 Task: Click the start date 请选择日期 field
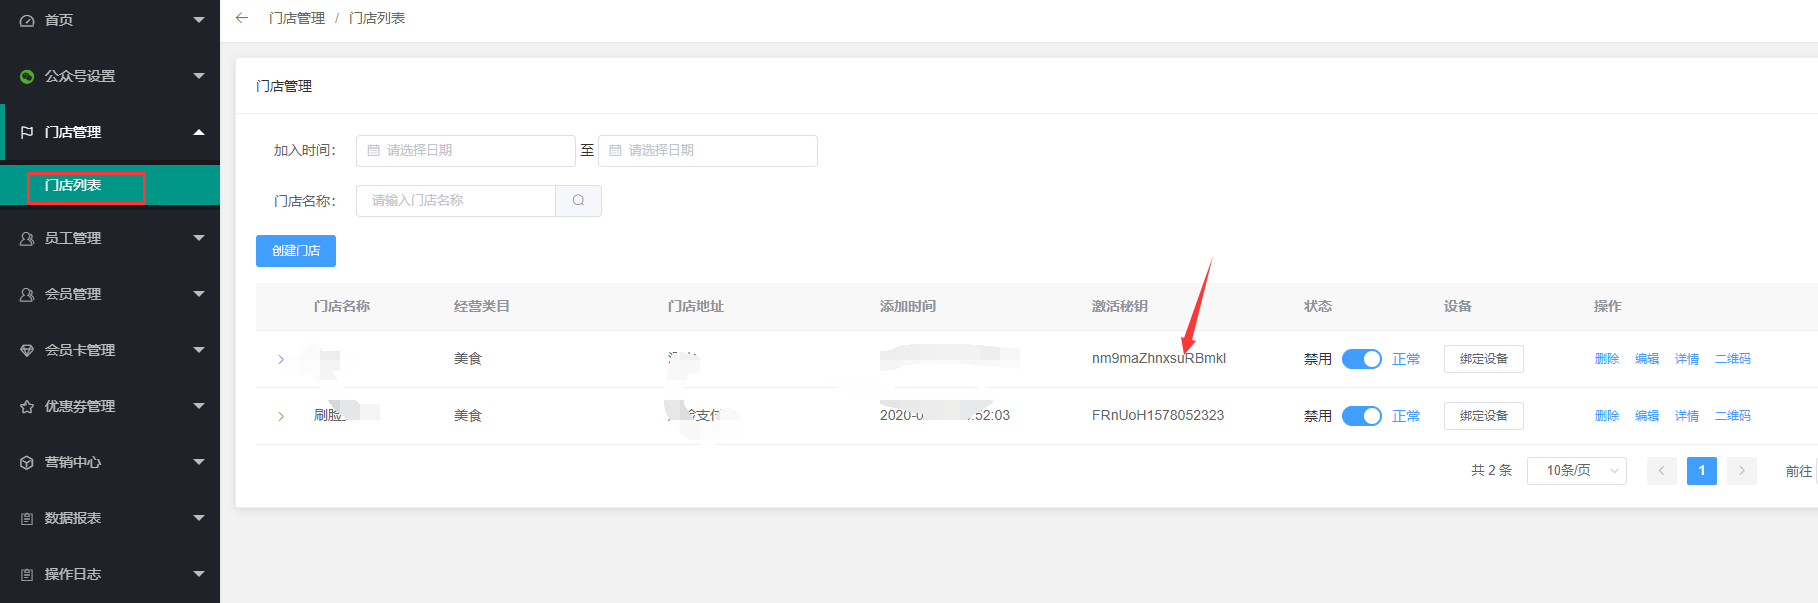pyautogui.click(x=466, y=150)
